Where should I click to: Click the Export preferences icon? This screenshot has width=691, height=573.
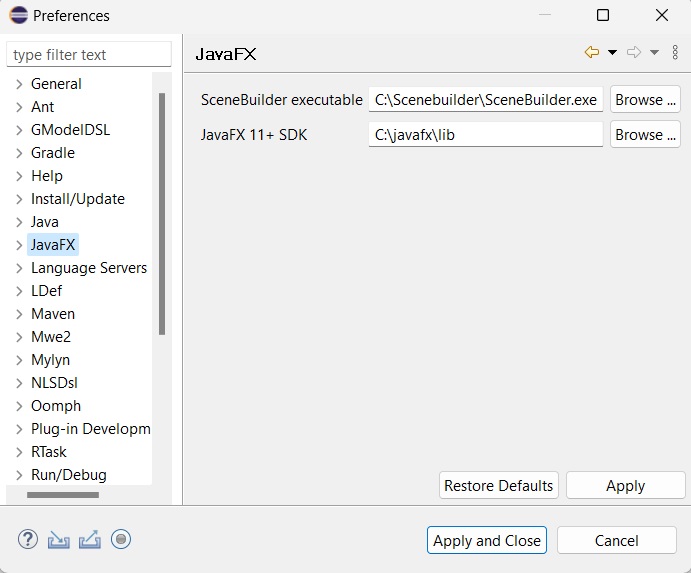pos(90,540)
